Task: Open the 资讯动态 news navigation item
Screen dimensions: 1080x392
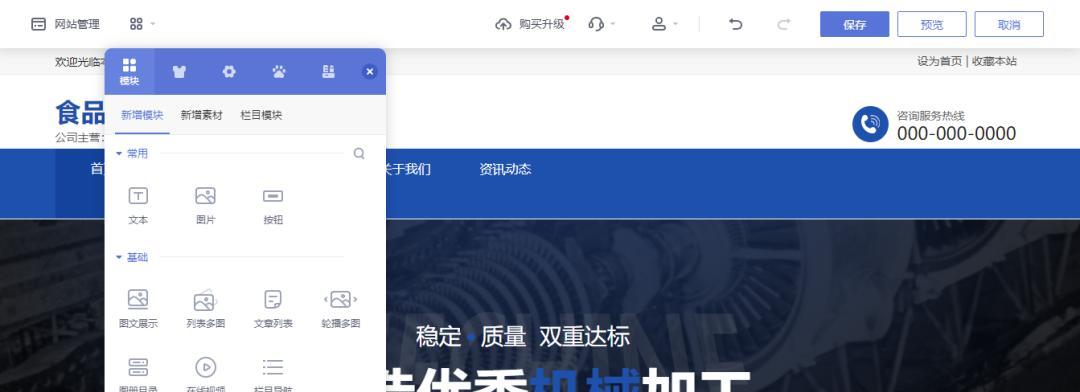Action: point(505,169)
